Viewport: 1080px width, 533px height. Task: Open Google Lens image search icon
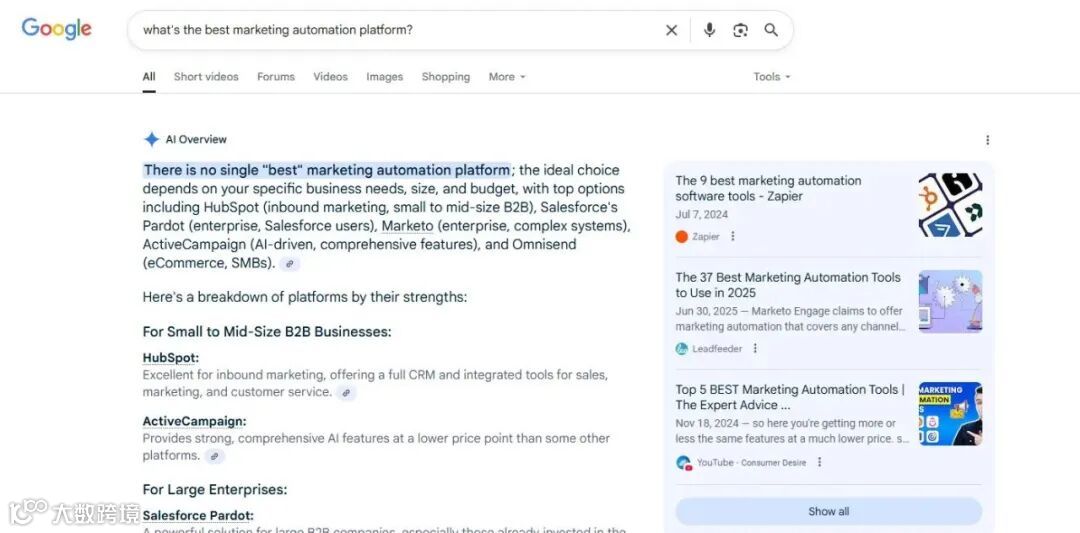(x=740, y=30)
